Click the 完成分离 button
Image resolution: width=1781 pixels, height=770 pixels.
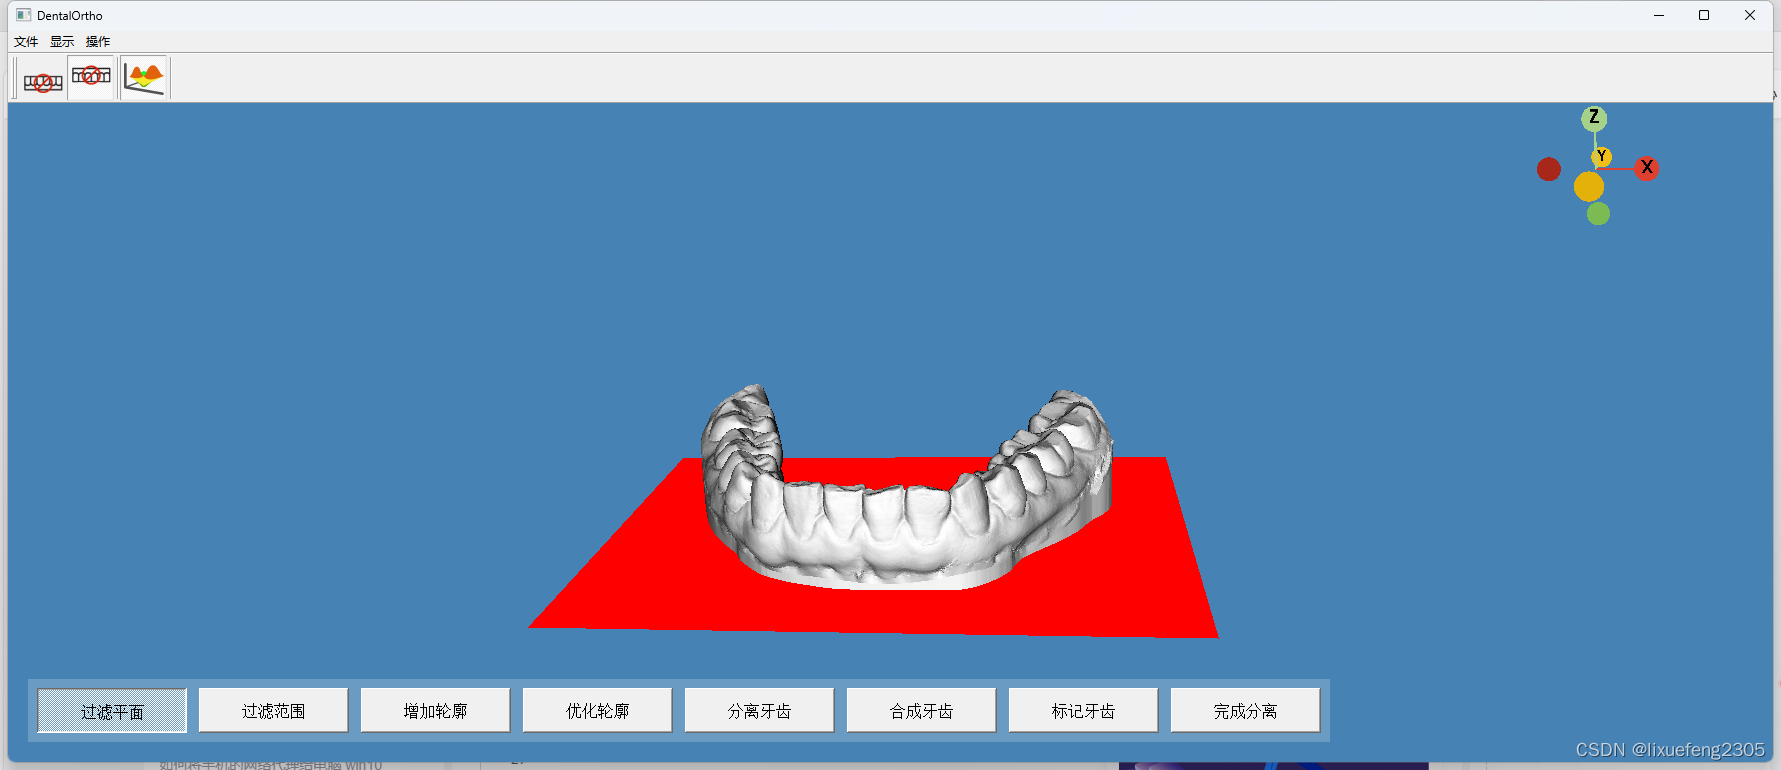1245,711
